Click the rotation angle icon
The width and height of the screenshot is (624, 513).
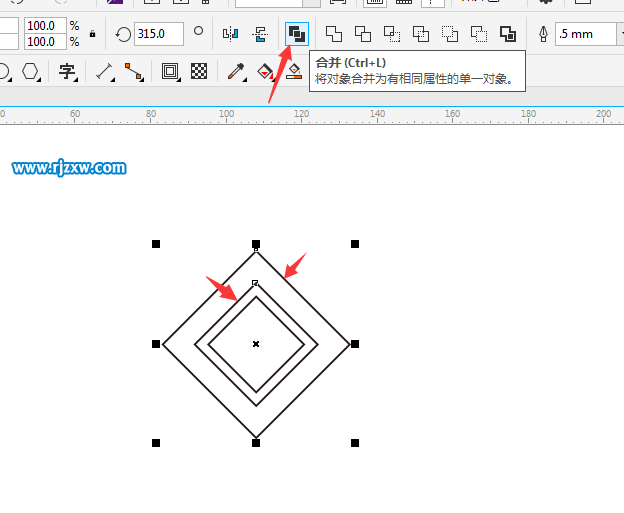(123, 34)
